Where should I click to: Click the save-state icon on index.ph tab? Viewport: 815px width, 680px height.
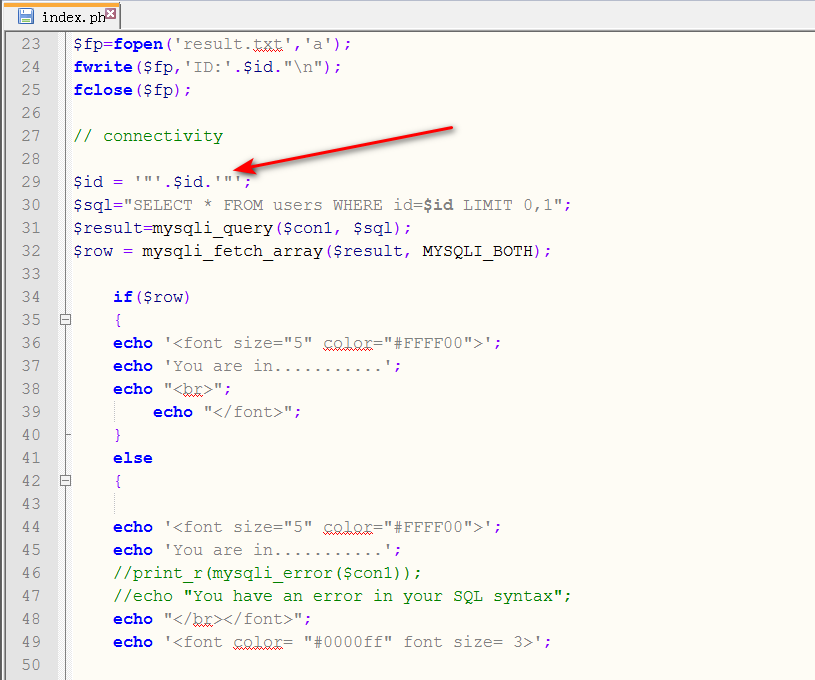[x=26, y=16]
